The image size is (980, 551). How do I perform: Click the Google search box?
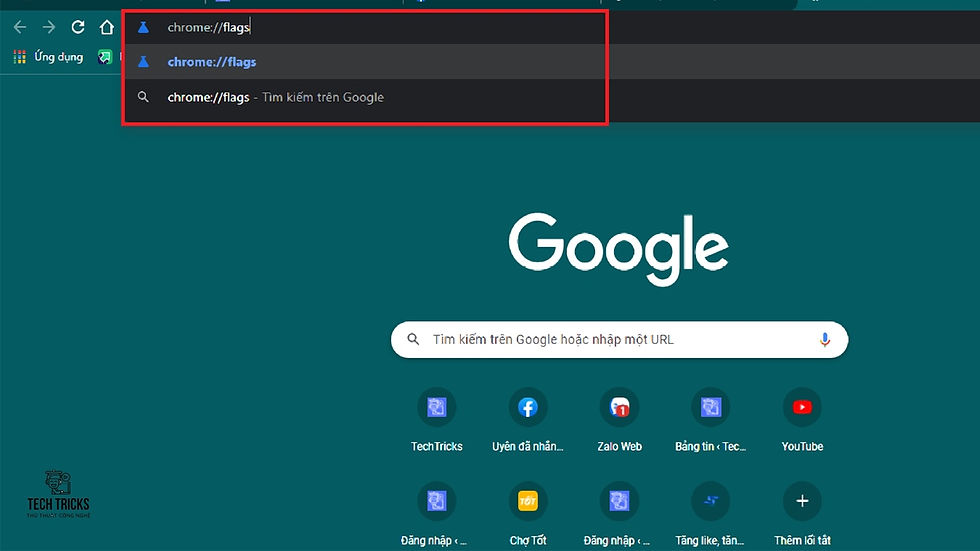(619, 339)
